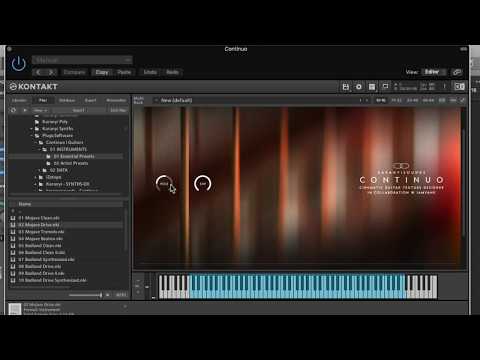Click the Kontakt logo

coord(34,87)
